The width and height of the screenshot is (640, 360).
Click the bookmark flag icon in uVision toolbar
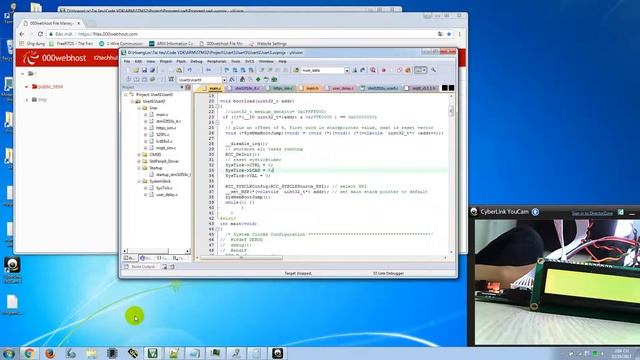[x=227, y=70]
